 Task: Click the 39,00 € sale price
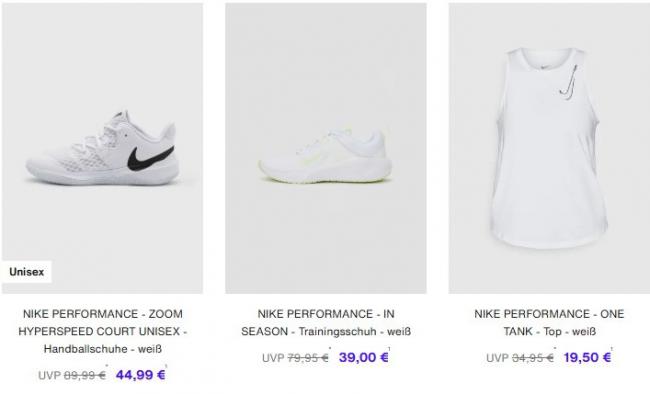364,358
